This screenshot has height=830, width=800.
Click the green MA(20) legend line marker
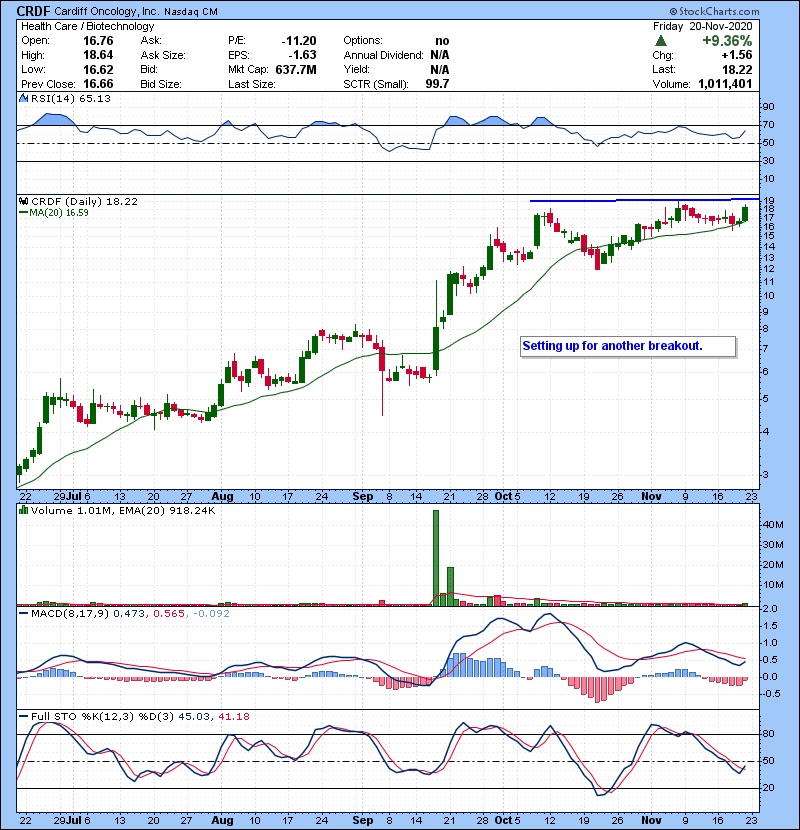pyautogui.click(x=23, y=213)
